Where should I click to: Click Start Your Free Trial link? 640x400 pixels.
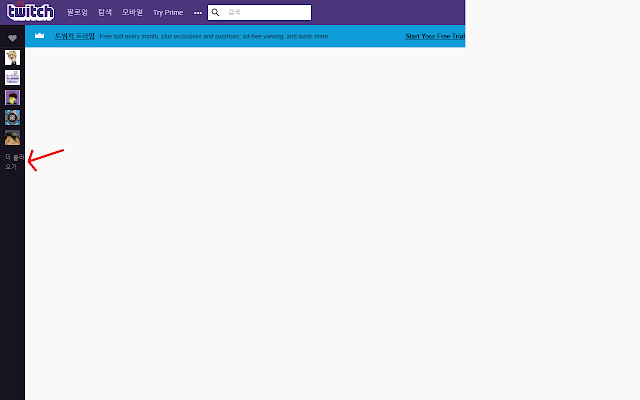tap(435, 36)
